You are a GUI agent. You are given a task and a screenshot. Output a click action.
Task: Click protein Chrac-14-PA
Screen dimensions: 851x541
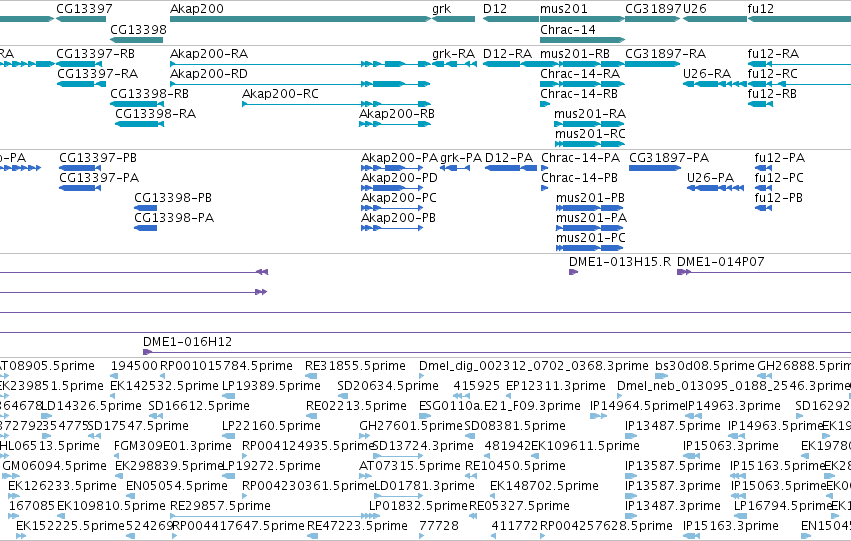581,158
